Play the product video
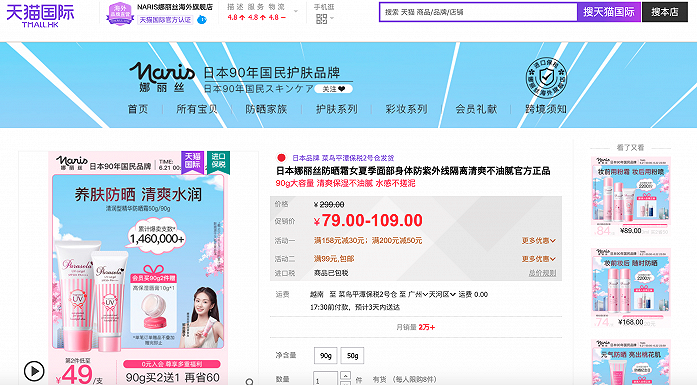697x391 pixels. [34, 371]
